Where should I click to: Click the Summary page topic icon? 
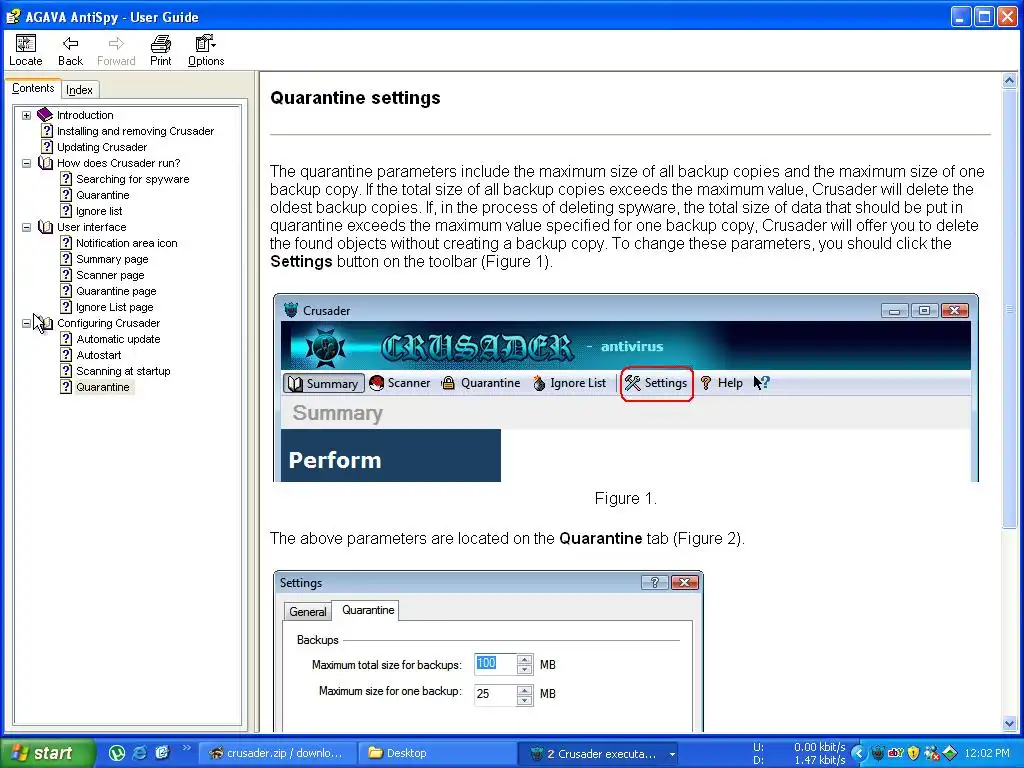click(x=66, y=259)
